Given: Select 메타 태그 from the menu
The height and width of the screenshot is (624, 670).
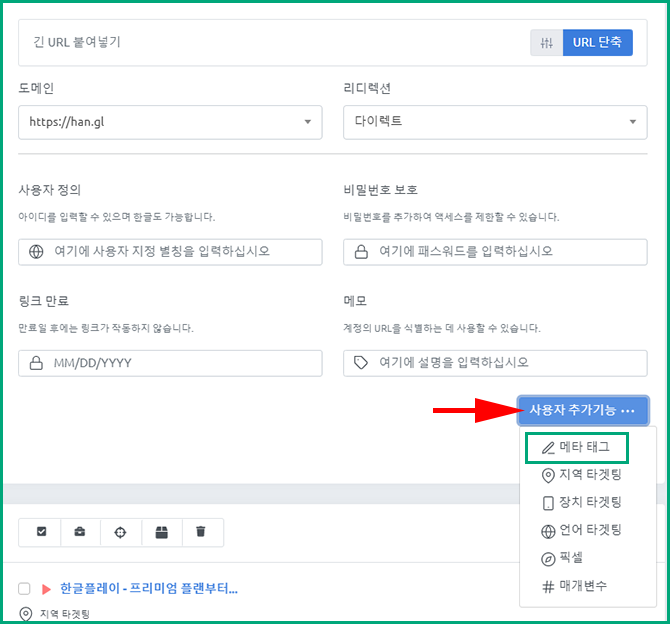Looking at the screenshot, I should [575, 448].
